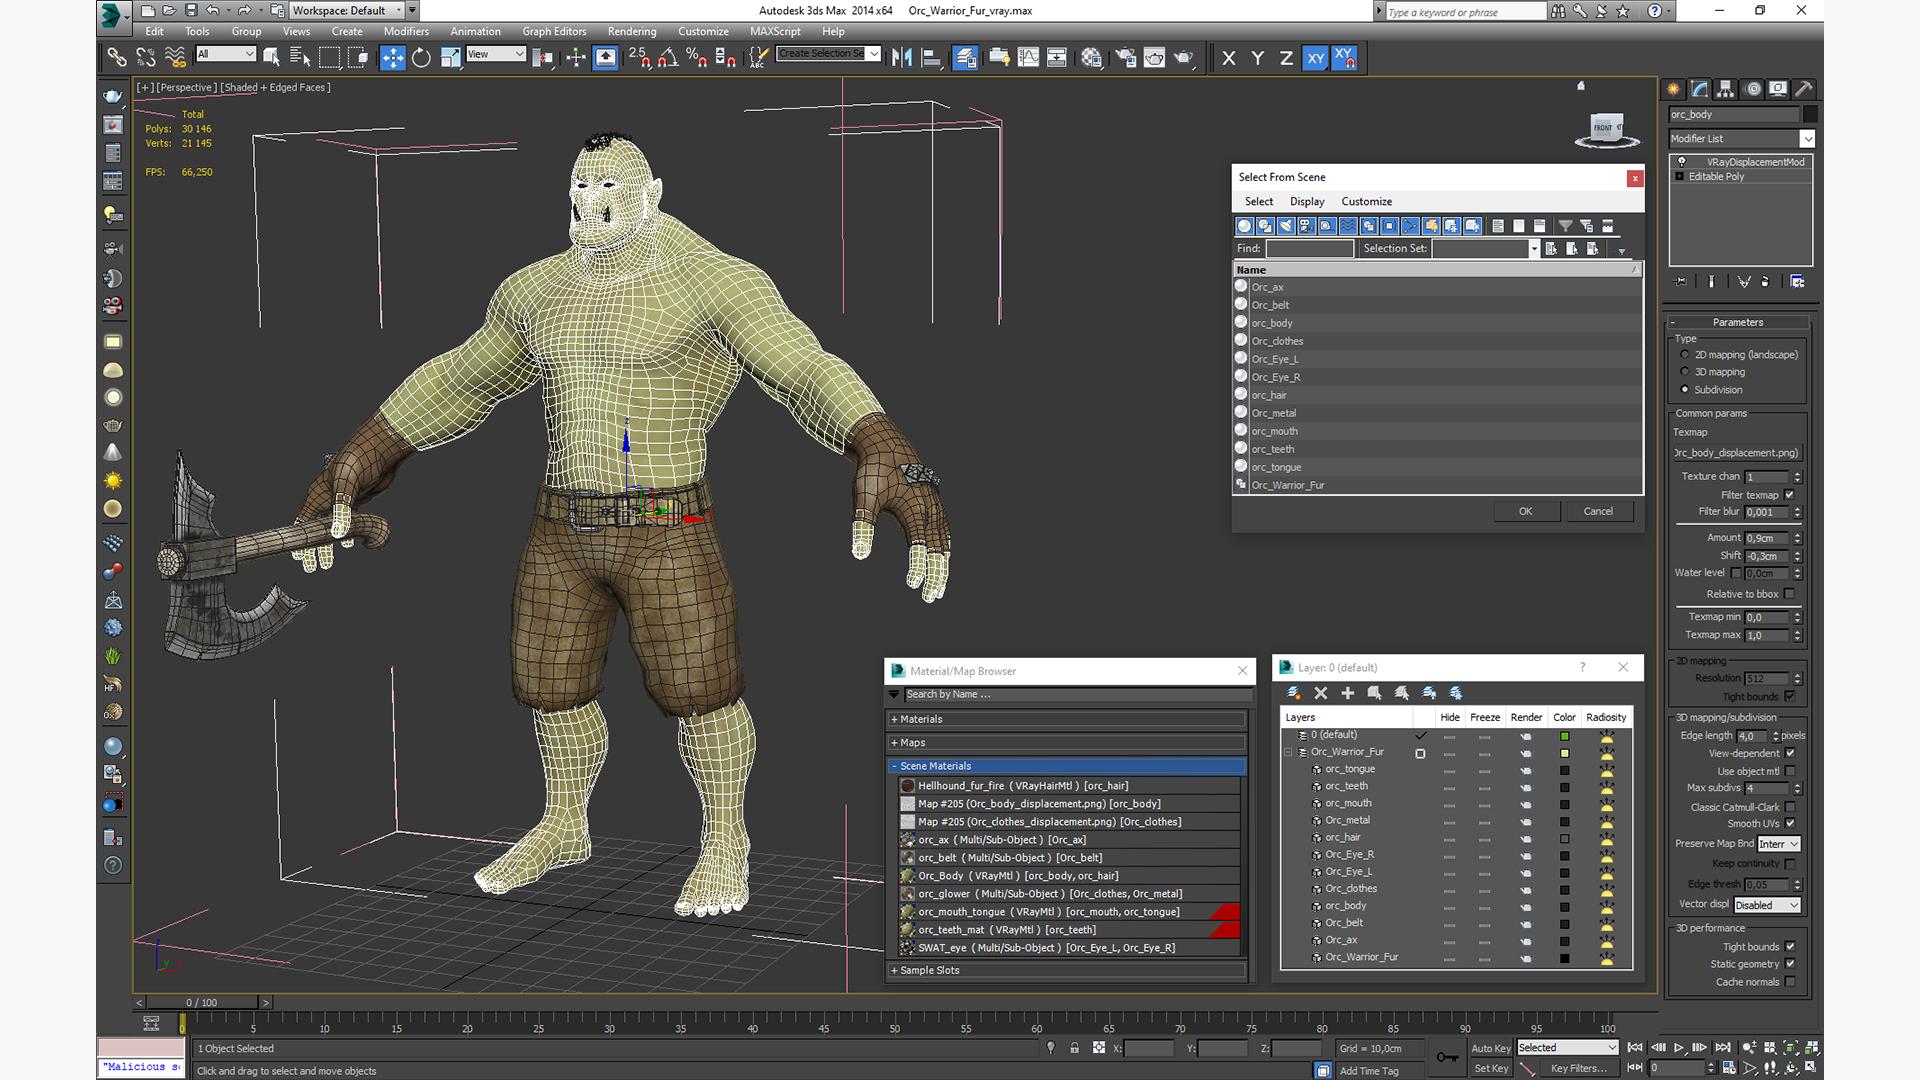Open the Modifiers menu
The height and width of the screenshot is (1080, 1920).
click(x=406, y=31)
